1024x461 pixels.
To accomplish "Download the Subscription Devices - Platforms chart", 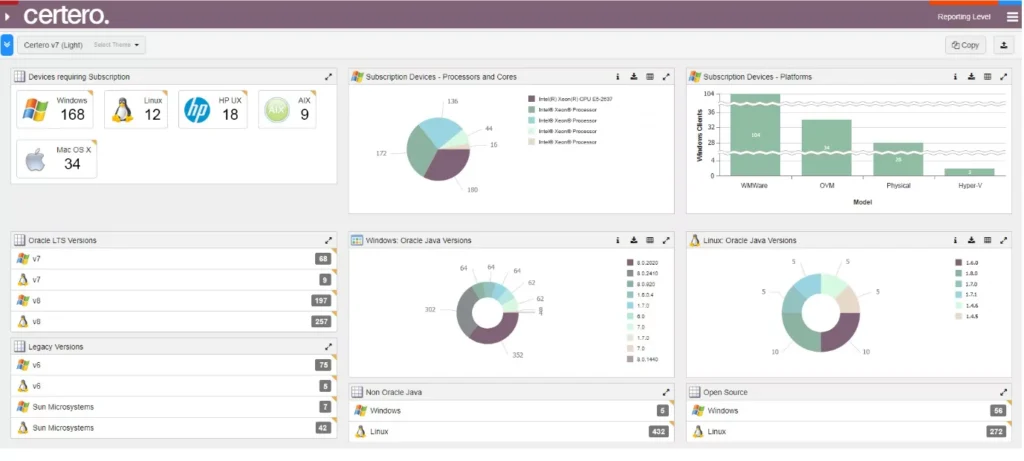I will pyautogui.click(x=971, y=77).
